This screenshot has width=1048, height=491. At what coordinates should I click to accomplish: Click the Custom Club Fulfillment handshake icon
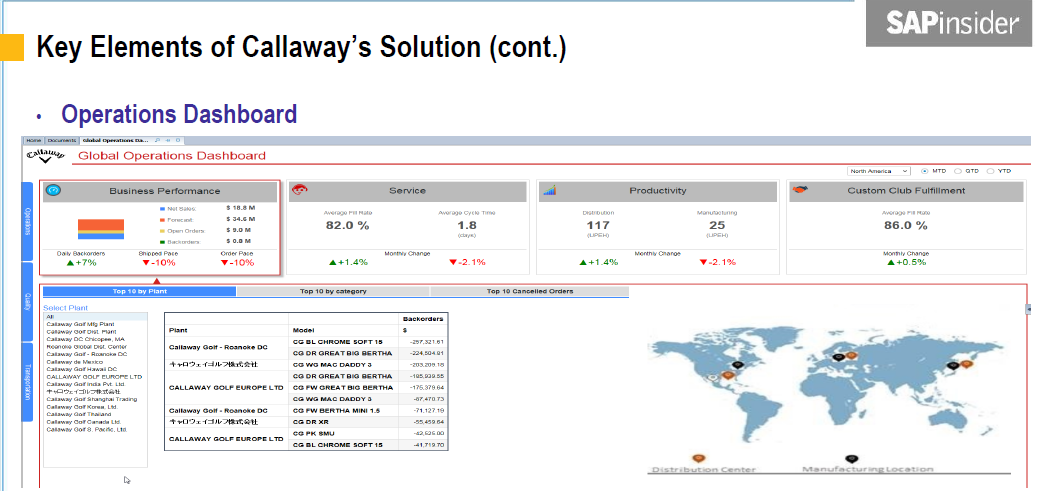(799, 190)
